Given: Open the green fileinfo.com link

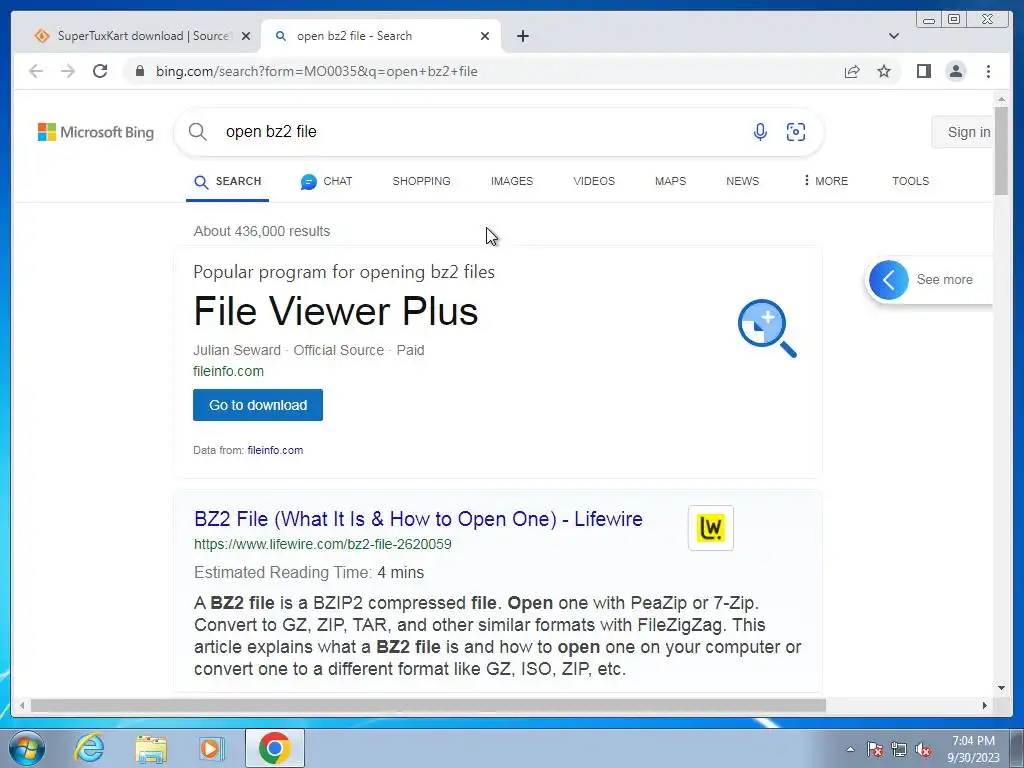Looking at the screenshot, I should click(x=229, y=371).
